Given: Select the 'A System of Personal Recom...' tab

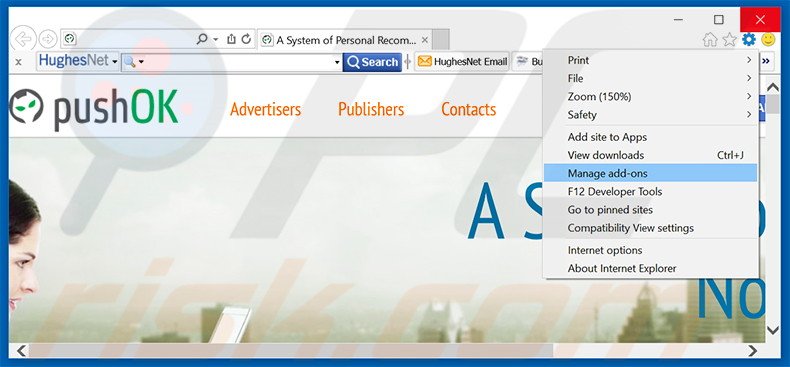Looking at the screenshot, I should (346, 40).
